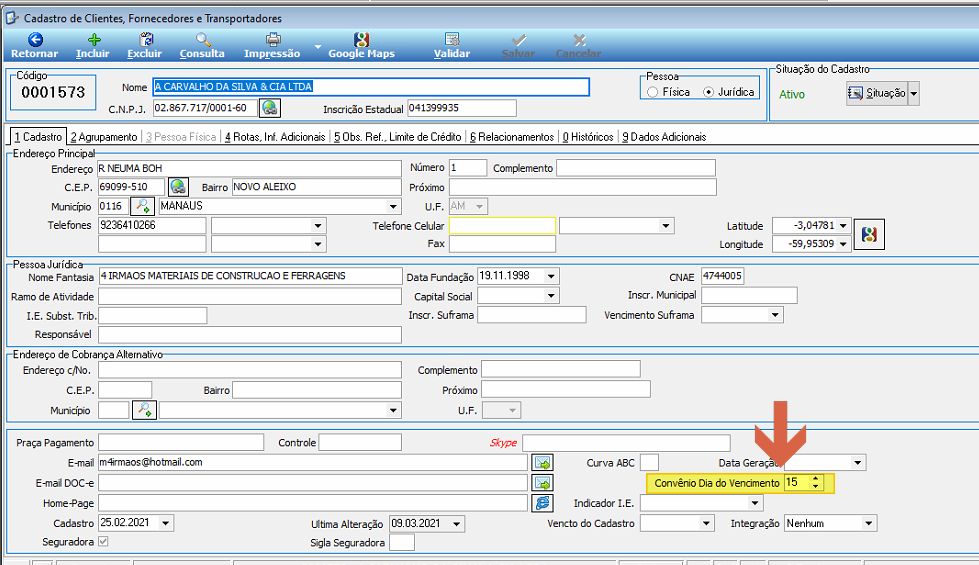The height and width of the screenshot is (565, 979).
Task: Open first Telefones type dropdown
Action: pyautogui.click(x=318, y=225)
